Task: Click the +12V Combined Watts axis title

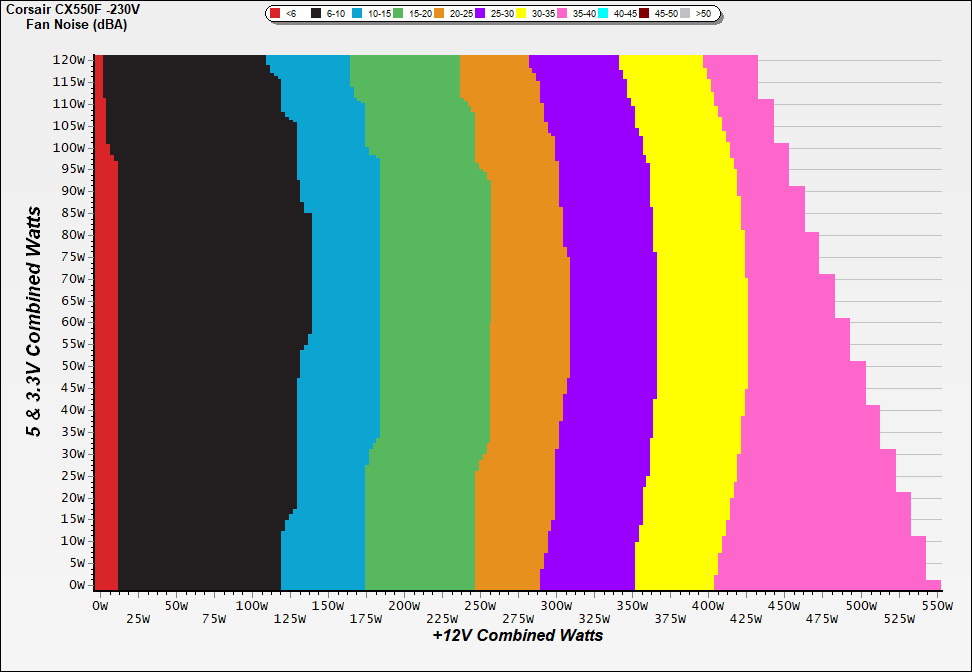Action: 518,635
